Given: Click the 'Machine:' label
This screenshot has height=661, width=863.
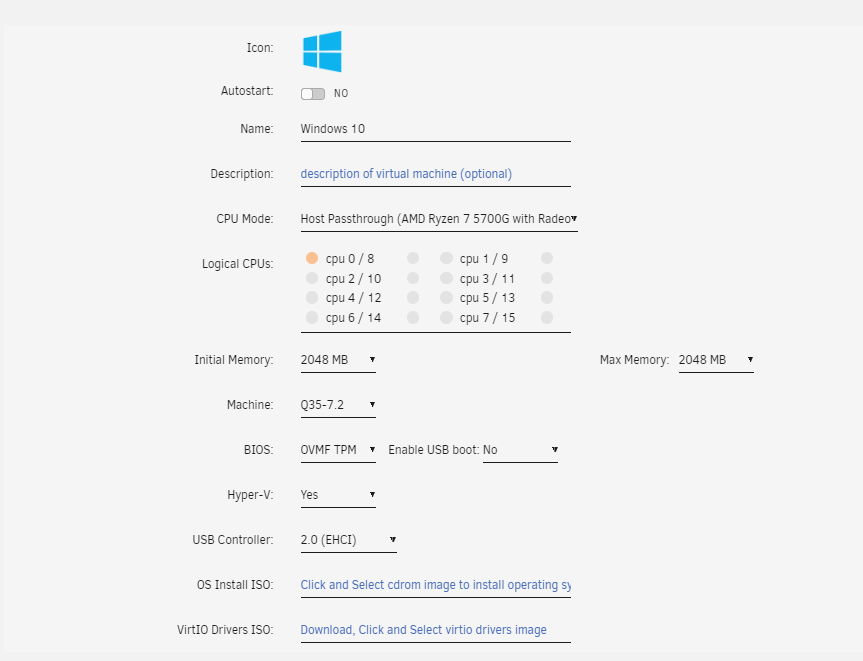Looking at the screenshot, I should point(250,405).
